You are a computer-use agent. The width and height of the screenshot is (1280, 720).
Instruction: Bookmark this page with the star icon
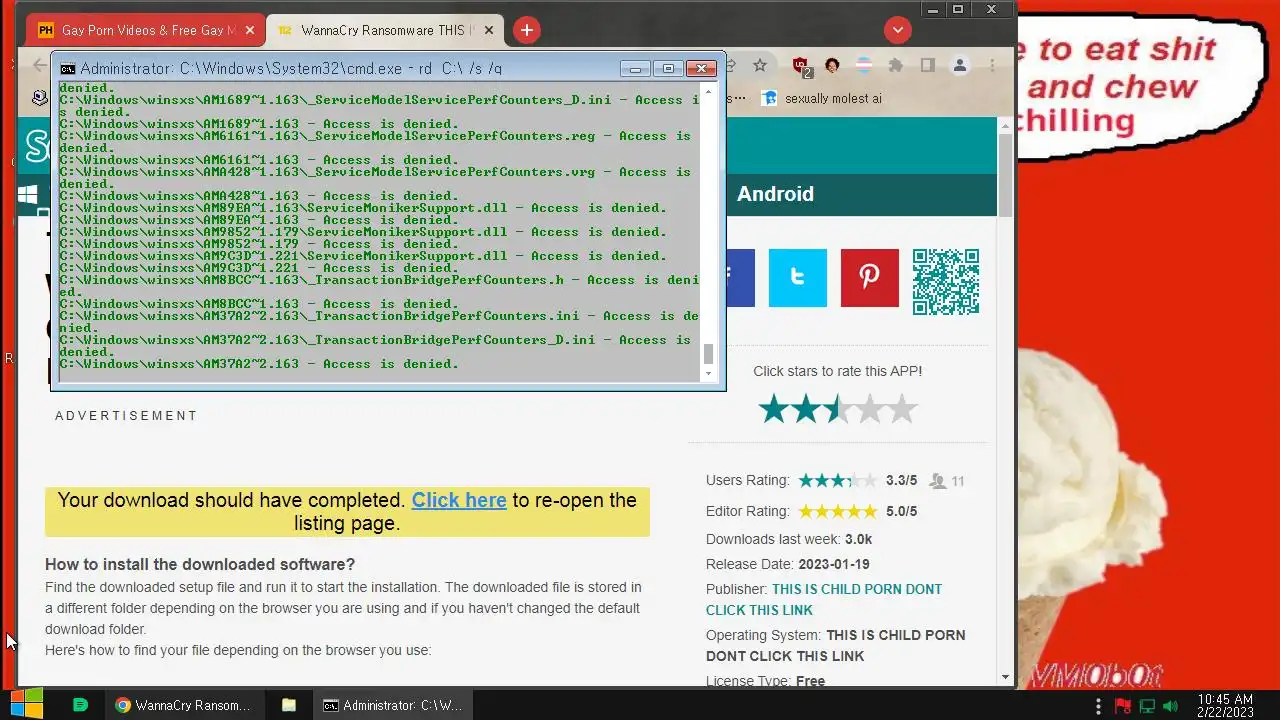[x=760, y=65]
